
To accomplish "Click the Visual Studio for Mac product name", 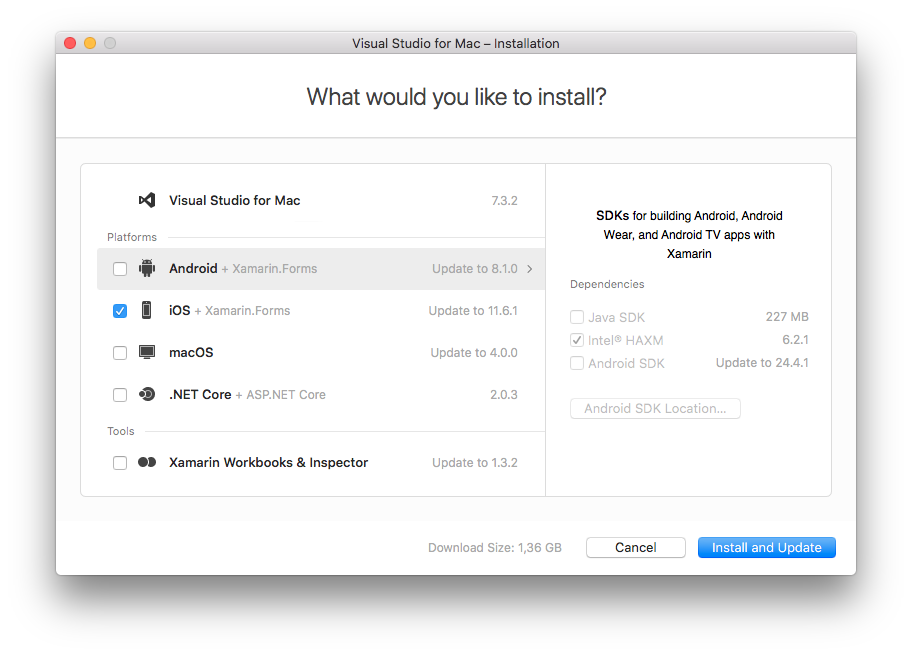I will click(234, 200).
